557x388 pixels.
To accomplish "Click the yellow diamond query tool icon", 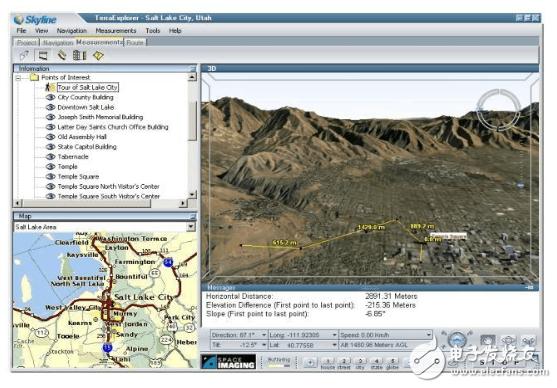I will pyautogui.click(x=98, y=55).
